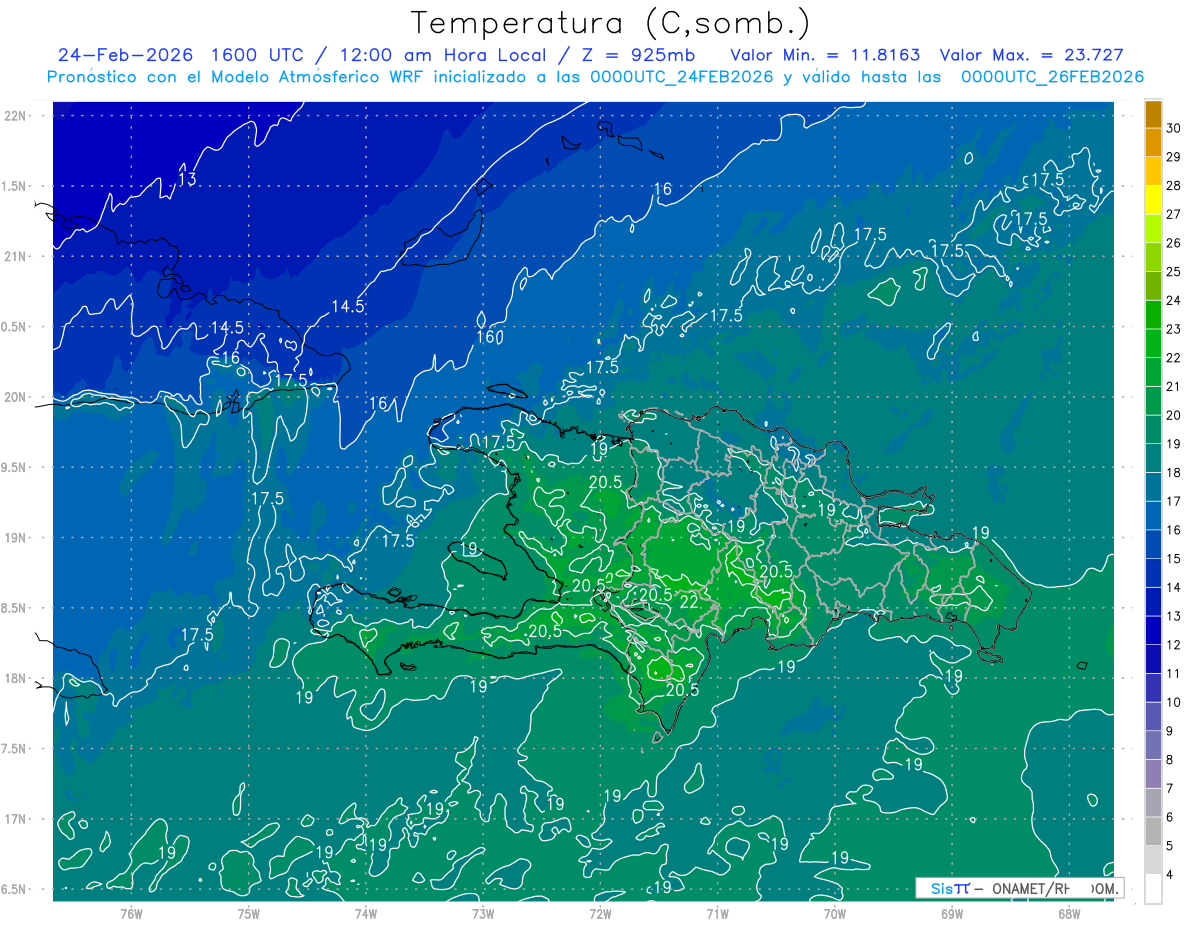Viewport: 1200px width, 927px height.
Task: Click the grey legend swatch between 5 and 6
Action: [x=1153, y=832]
